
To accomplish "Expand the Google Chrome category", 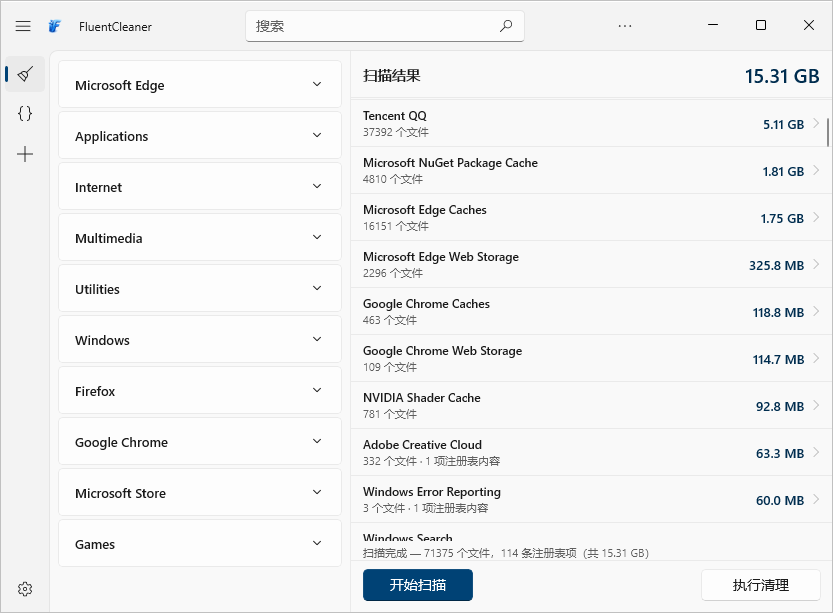I will point(200,441).
